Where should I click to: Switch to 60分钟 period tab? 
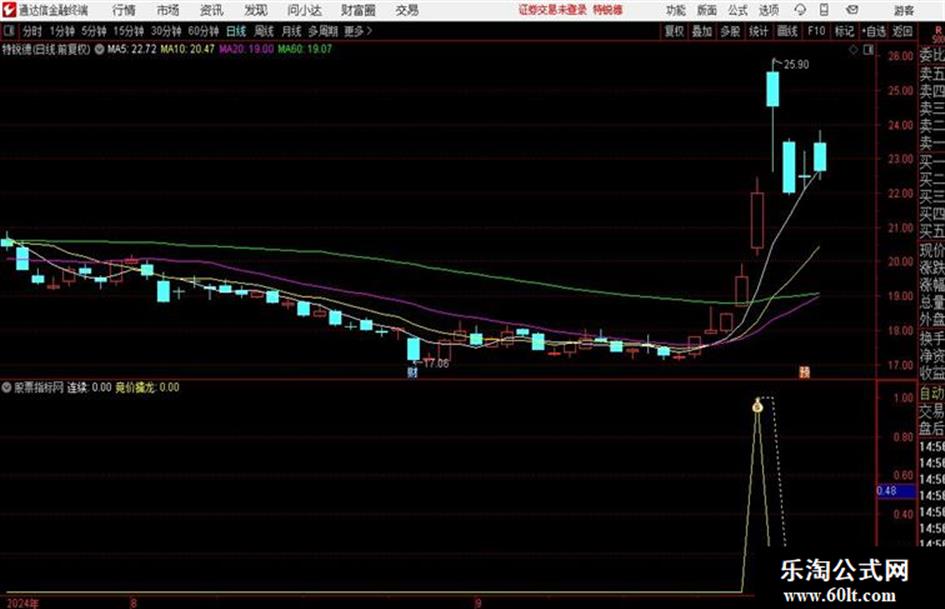[x=204, y=31]
